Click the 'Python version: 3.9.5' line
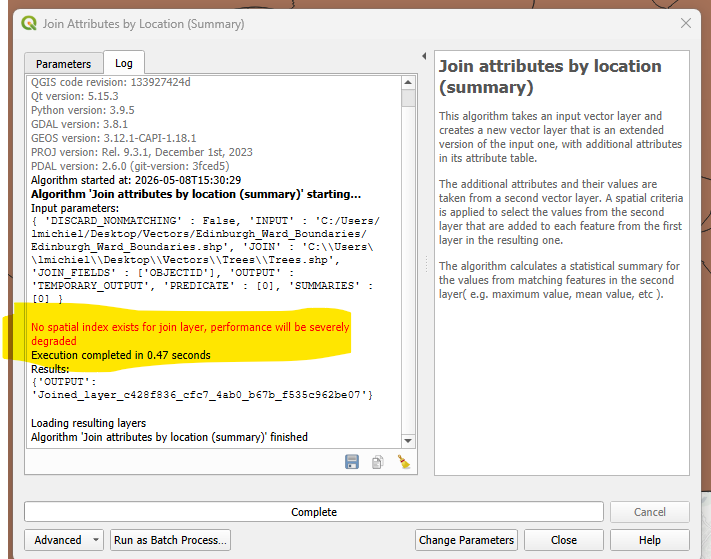711x559 pixels. 83,110
